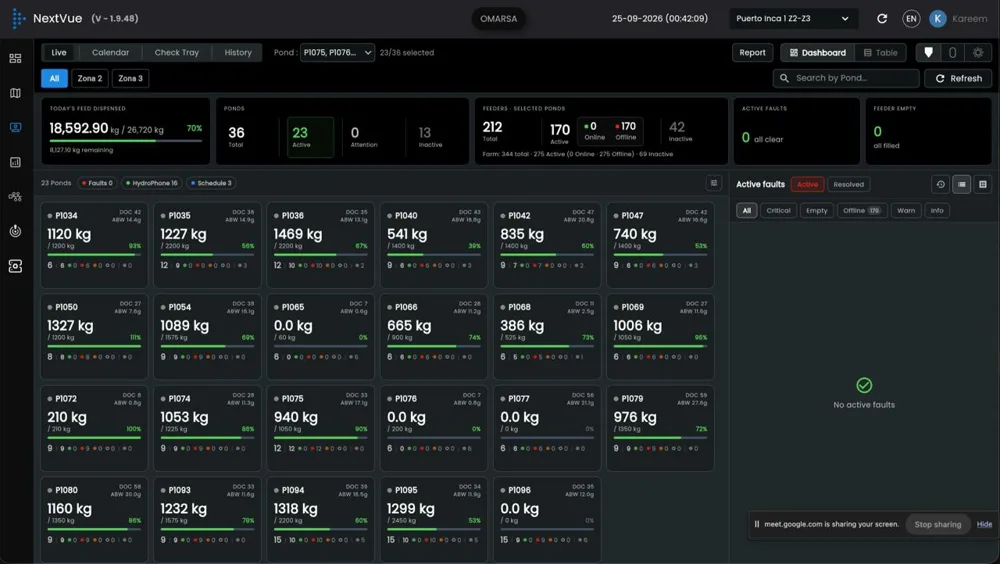
Task: Toggle Resolved faults filter
Action: pos(848,184)
